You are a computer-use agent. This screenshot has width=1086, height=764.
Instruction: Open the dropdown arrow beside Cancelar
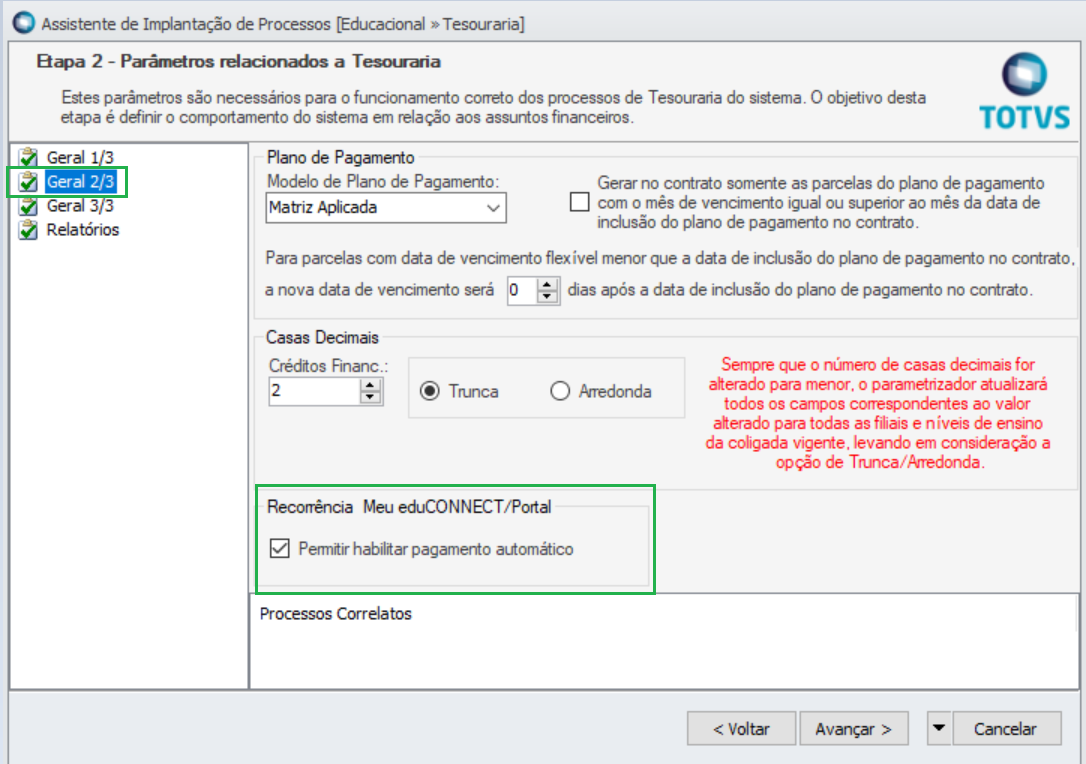pos(938,729)
